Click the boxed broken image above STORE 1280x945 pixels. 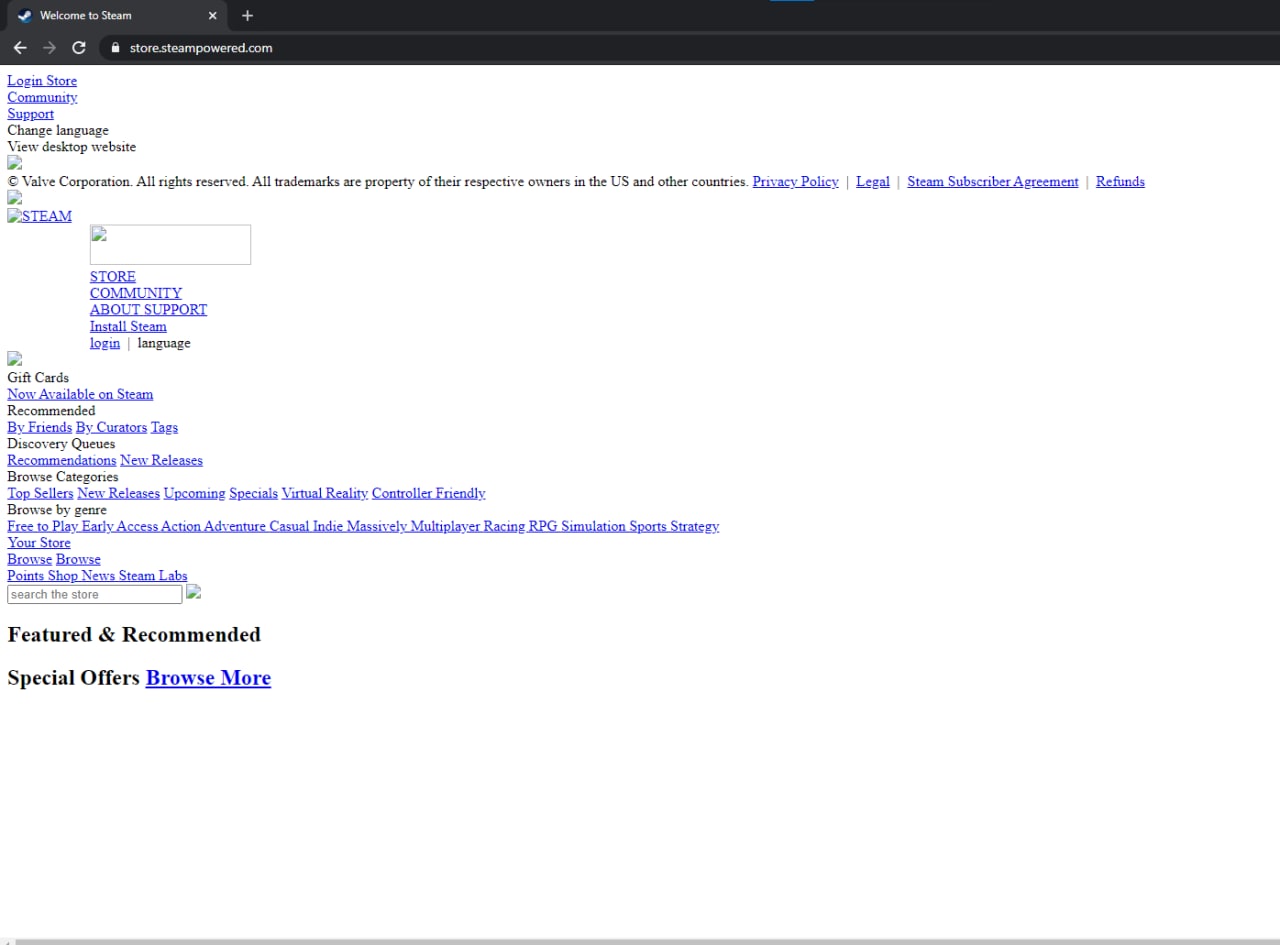170,245
